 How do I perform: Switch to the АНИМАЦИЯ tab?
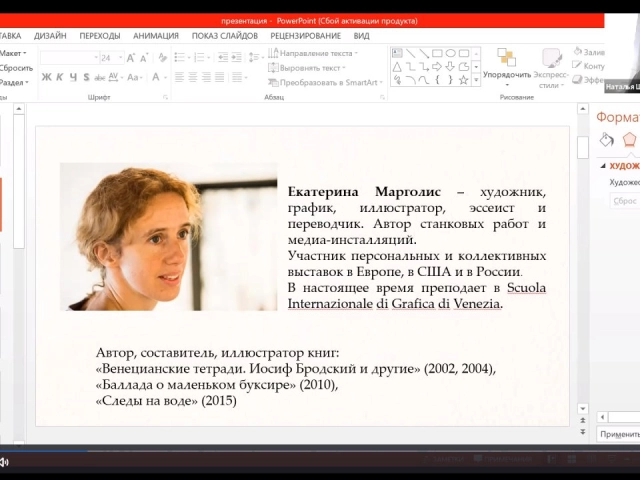156,36
